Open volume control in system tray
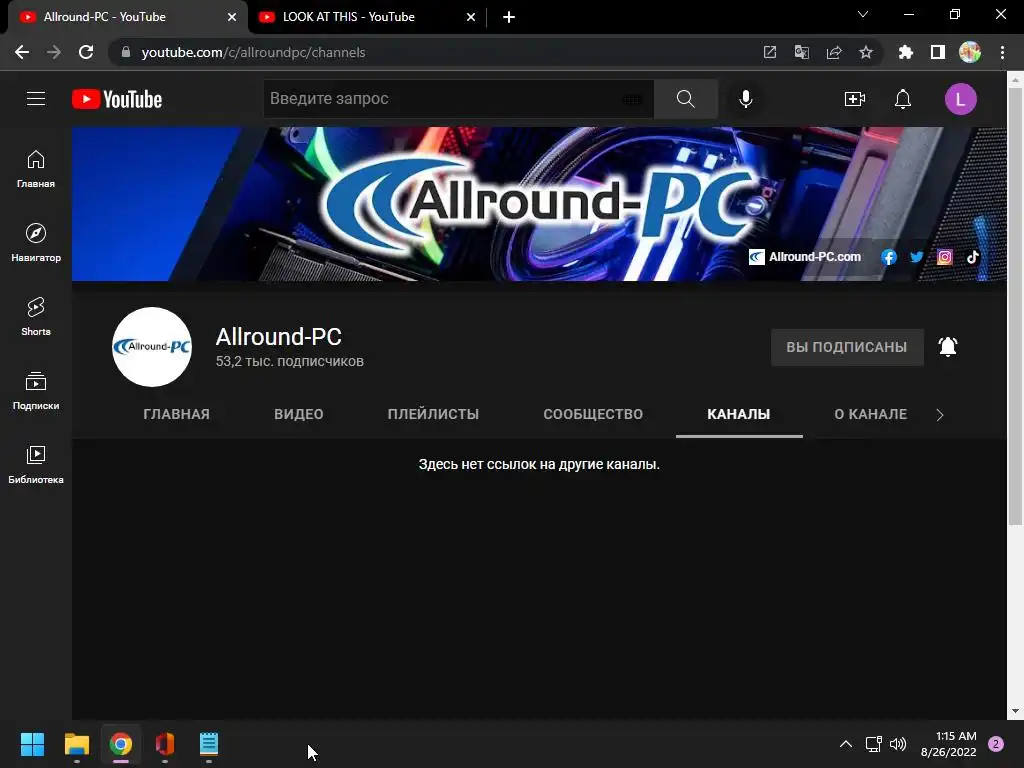This screenshot has width=1024, height=768. (898, 744)
